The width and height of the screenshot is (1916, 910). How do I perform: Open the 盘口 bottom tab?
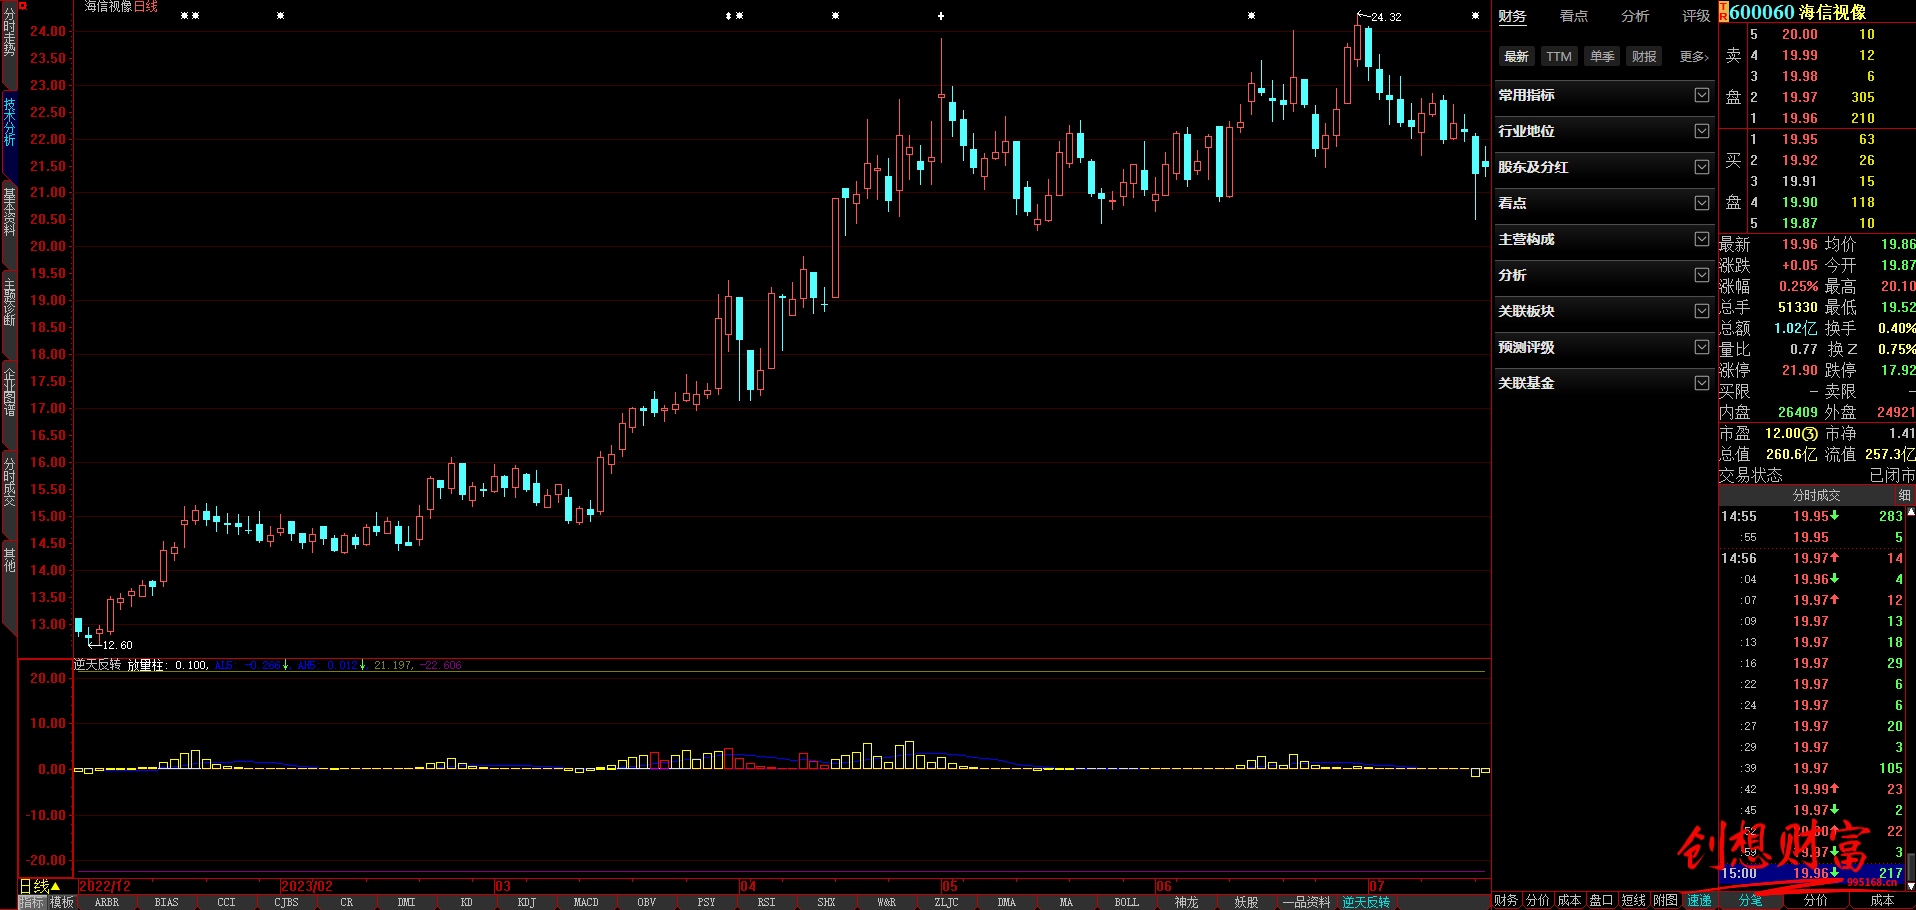1601,901
